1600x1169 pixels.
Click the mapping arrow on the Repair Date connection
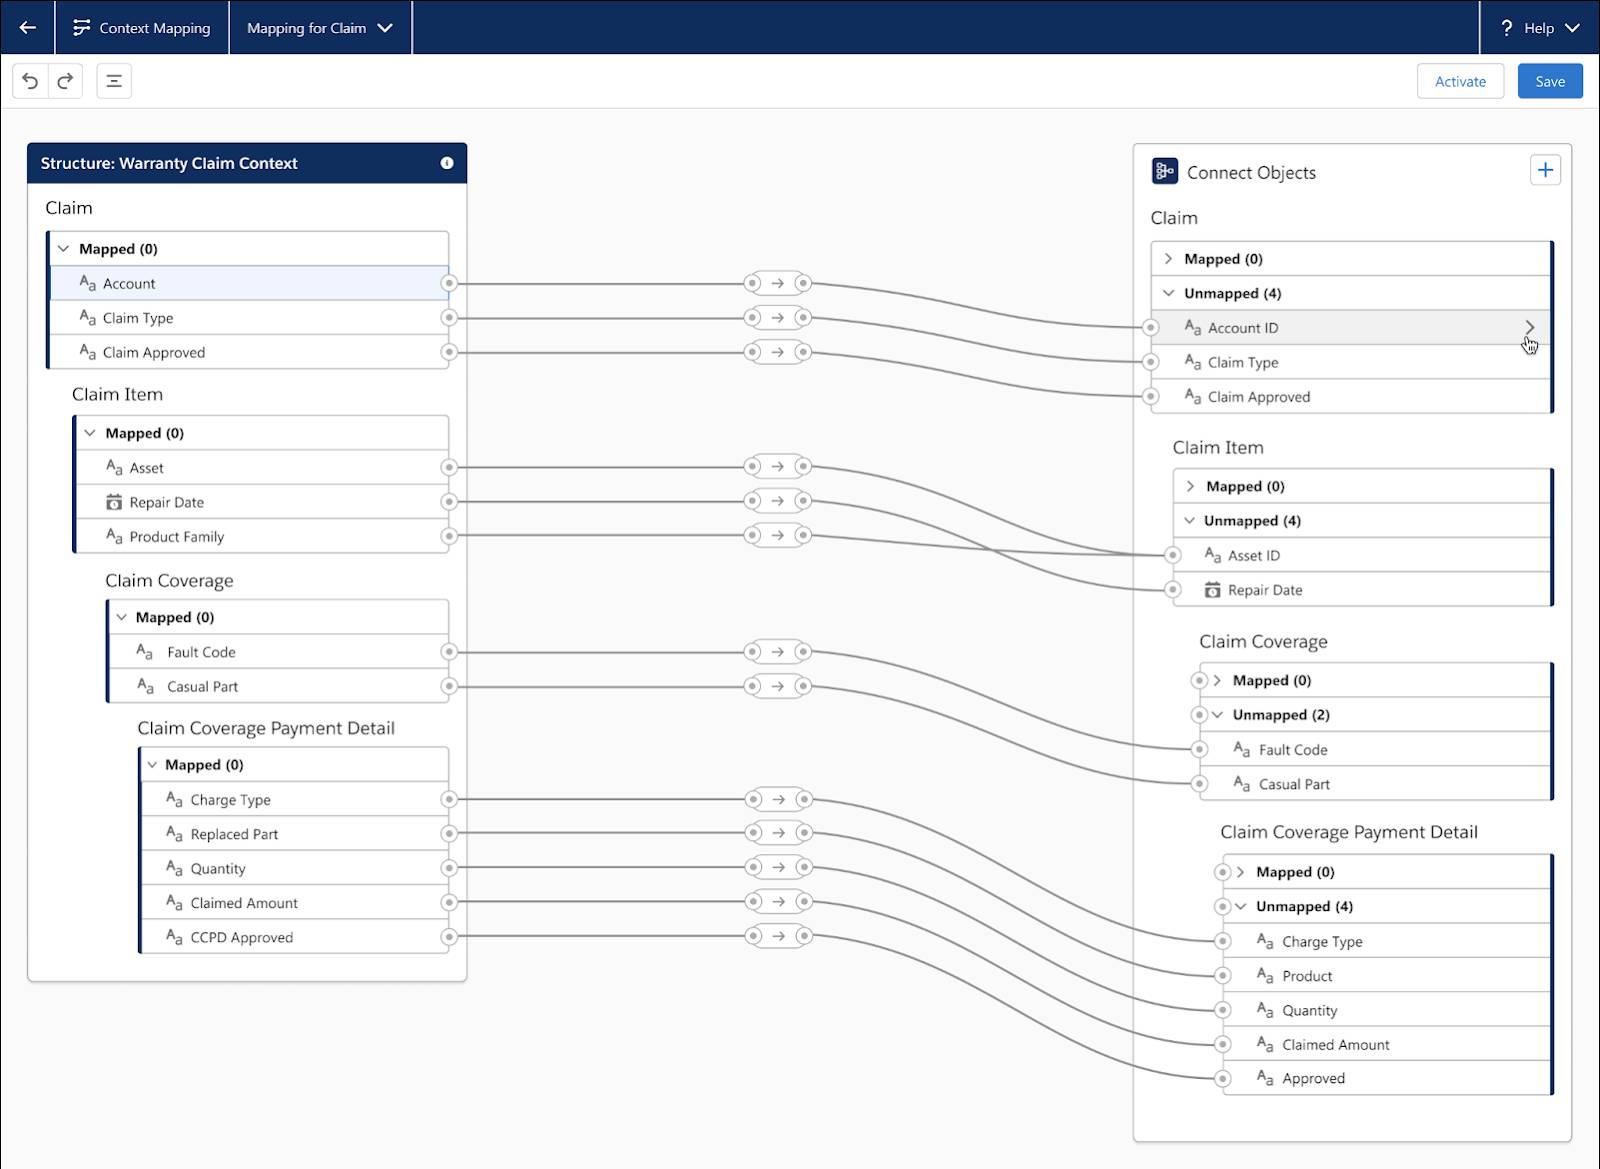pos(778,501)
